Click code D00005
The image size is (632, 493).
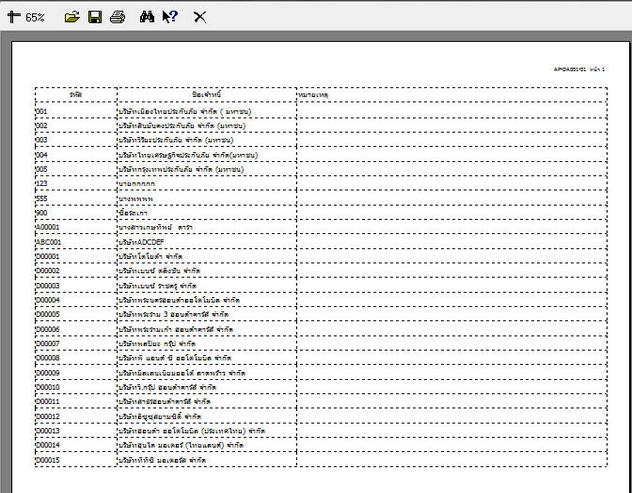[x=48, y=314]
